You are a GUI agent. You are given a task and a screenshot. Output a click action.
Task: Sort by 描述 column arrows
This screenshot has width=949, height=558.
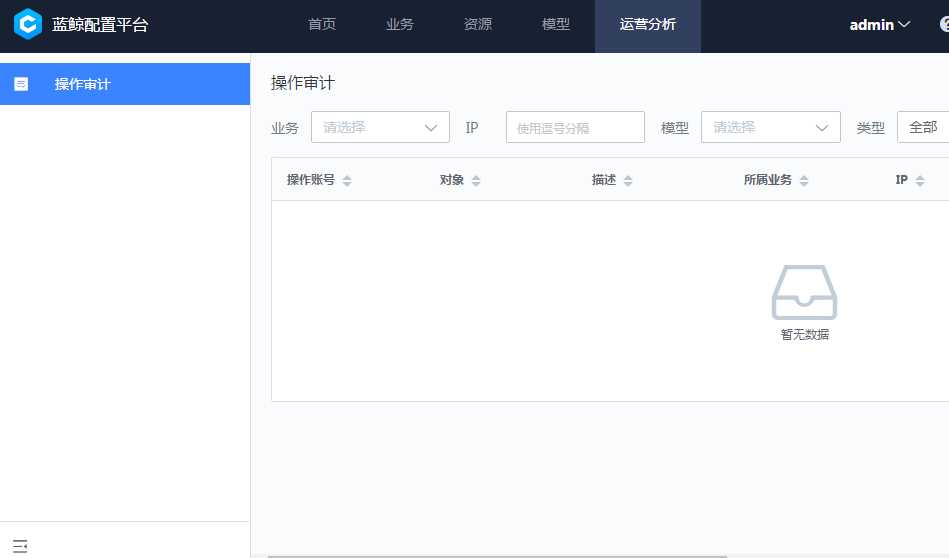[628, 181]
